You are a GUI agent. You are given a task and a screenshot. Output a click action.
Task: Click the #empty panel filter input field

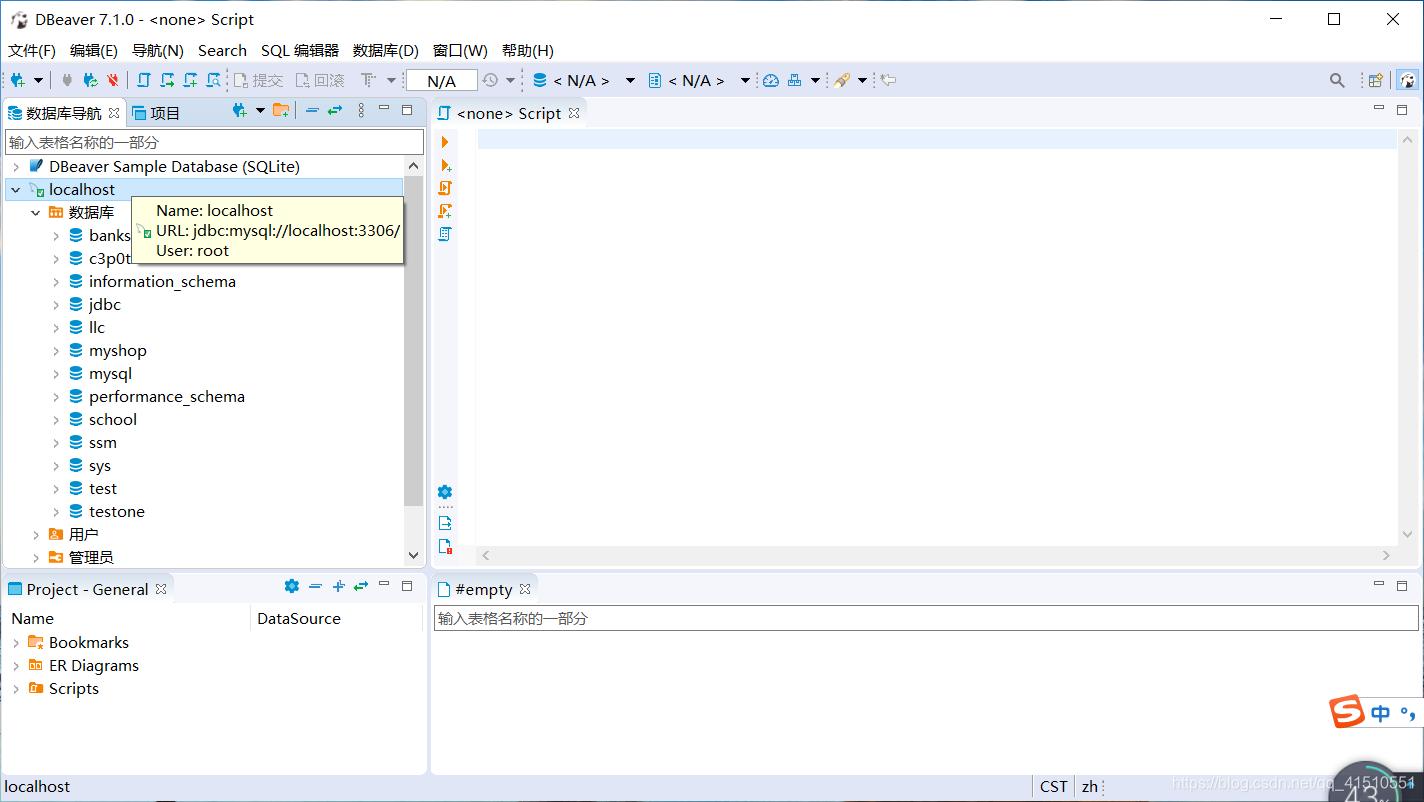[926, 619]
